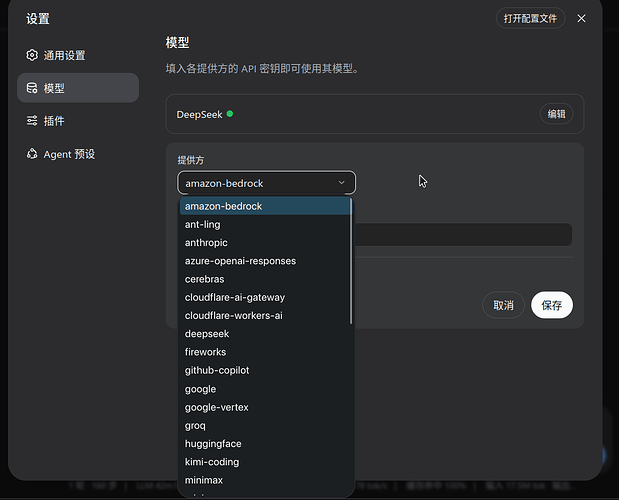This screenshot has width=619, height=500.
Task: Open the 通用设置 settings section
Action: pyautogui.click(x=78, y=55)
